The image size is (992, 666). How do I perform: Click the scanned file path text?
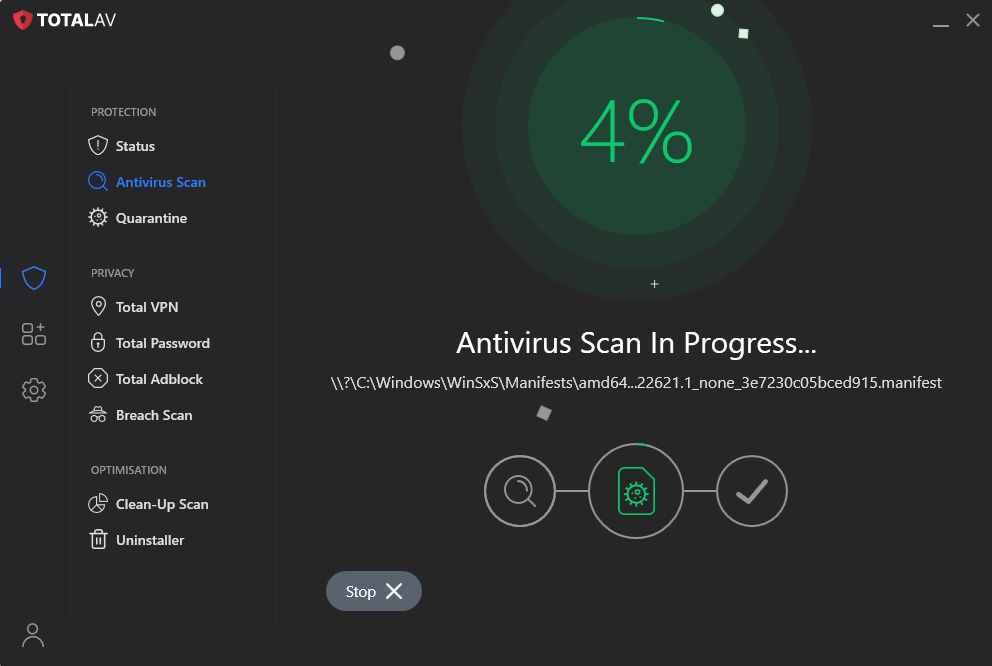(x=636, y=383)
